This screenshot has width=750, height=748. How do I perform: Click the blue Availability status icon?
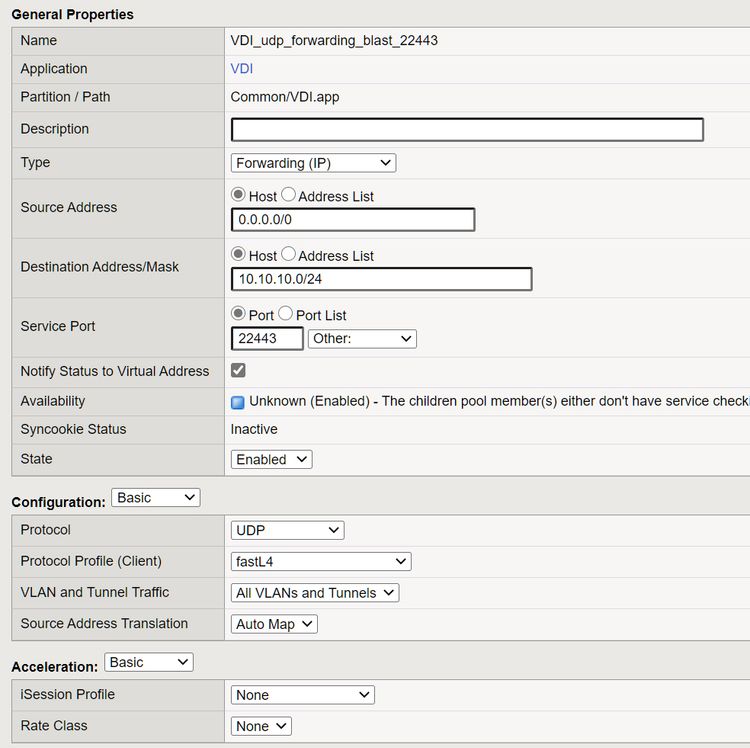tap(238, 402)
